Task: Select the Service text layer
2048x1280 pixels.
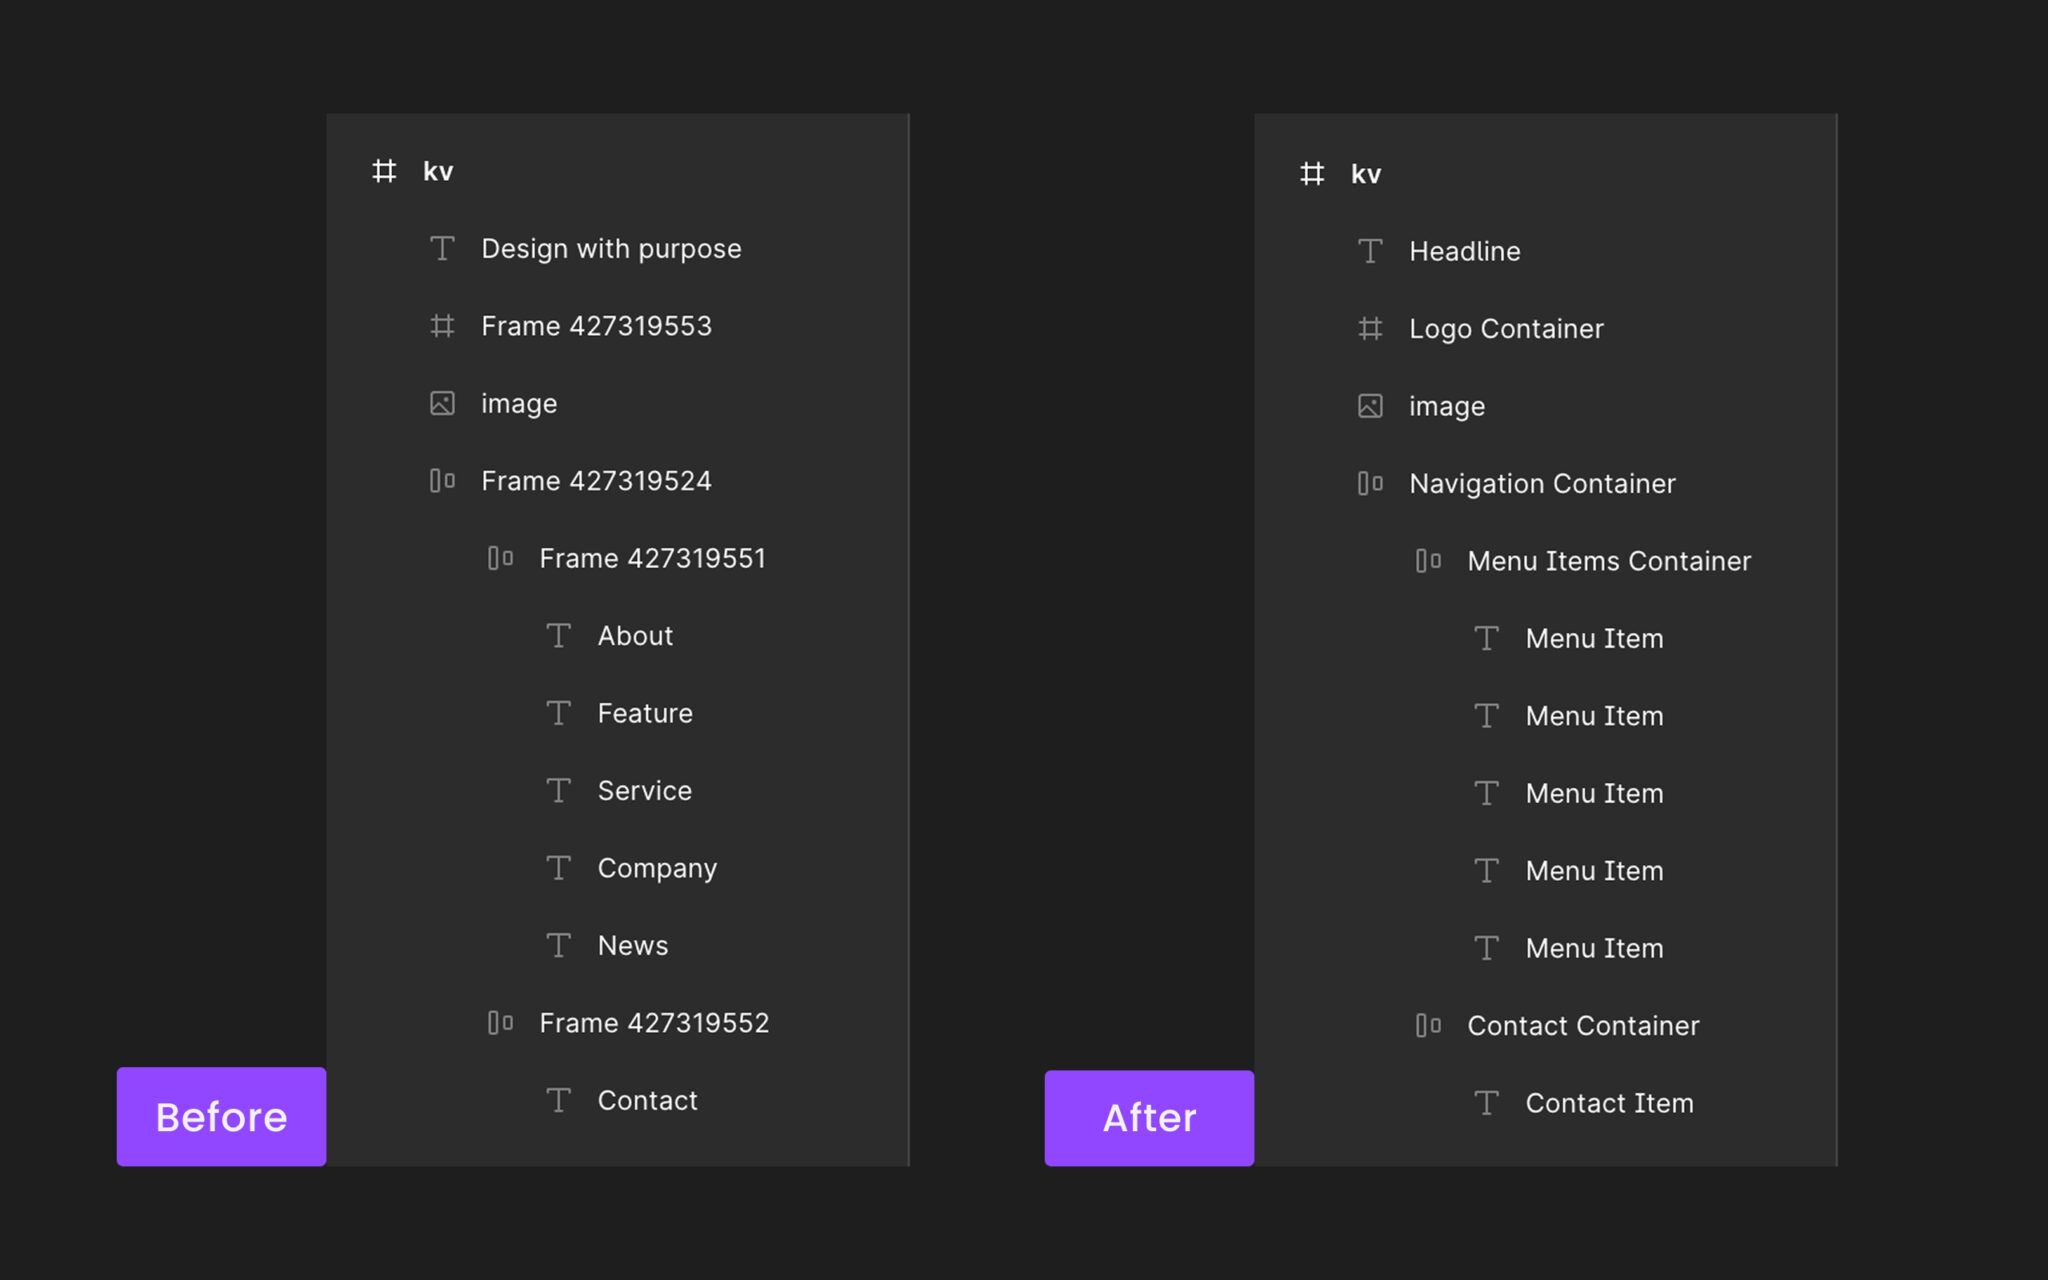Action: 644,791
